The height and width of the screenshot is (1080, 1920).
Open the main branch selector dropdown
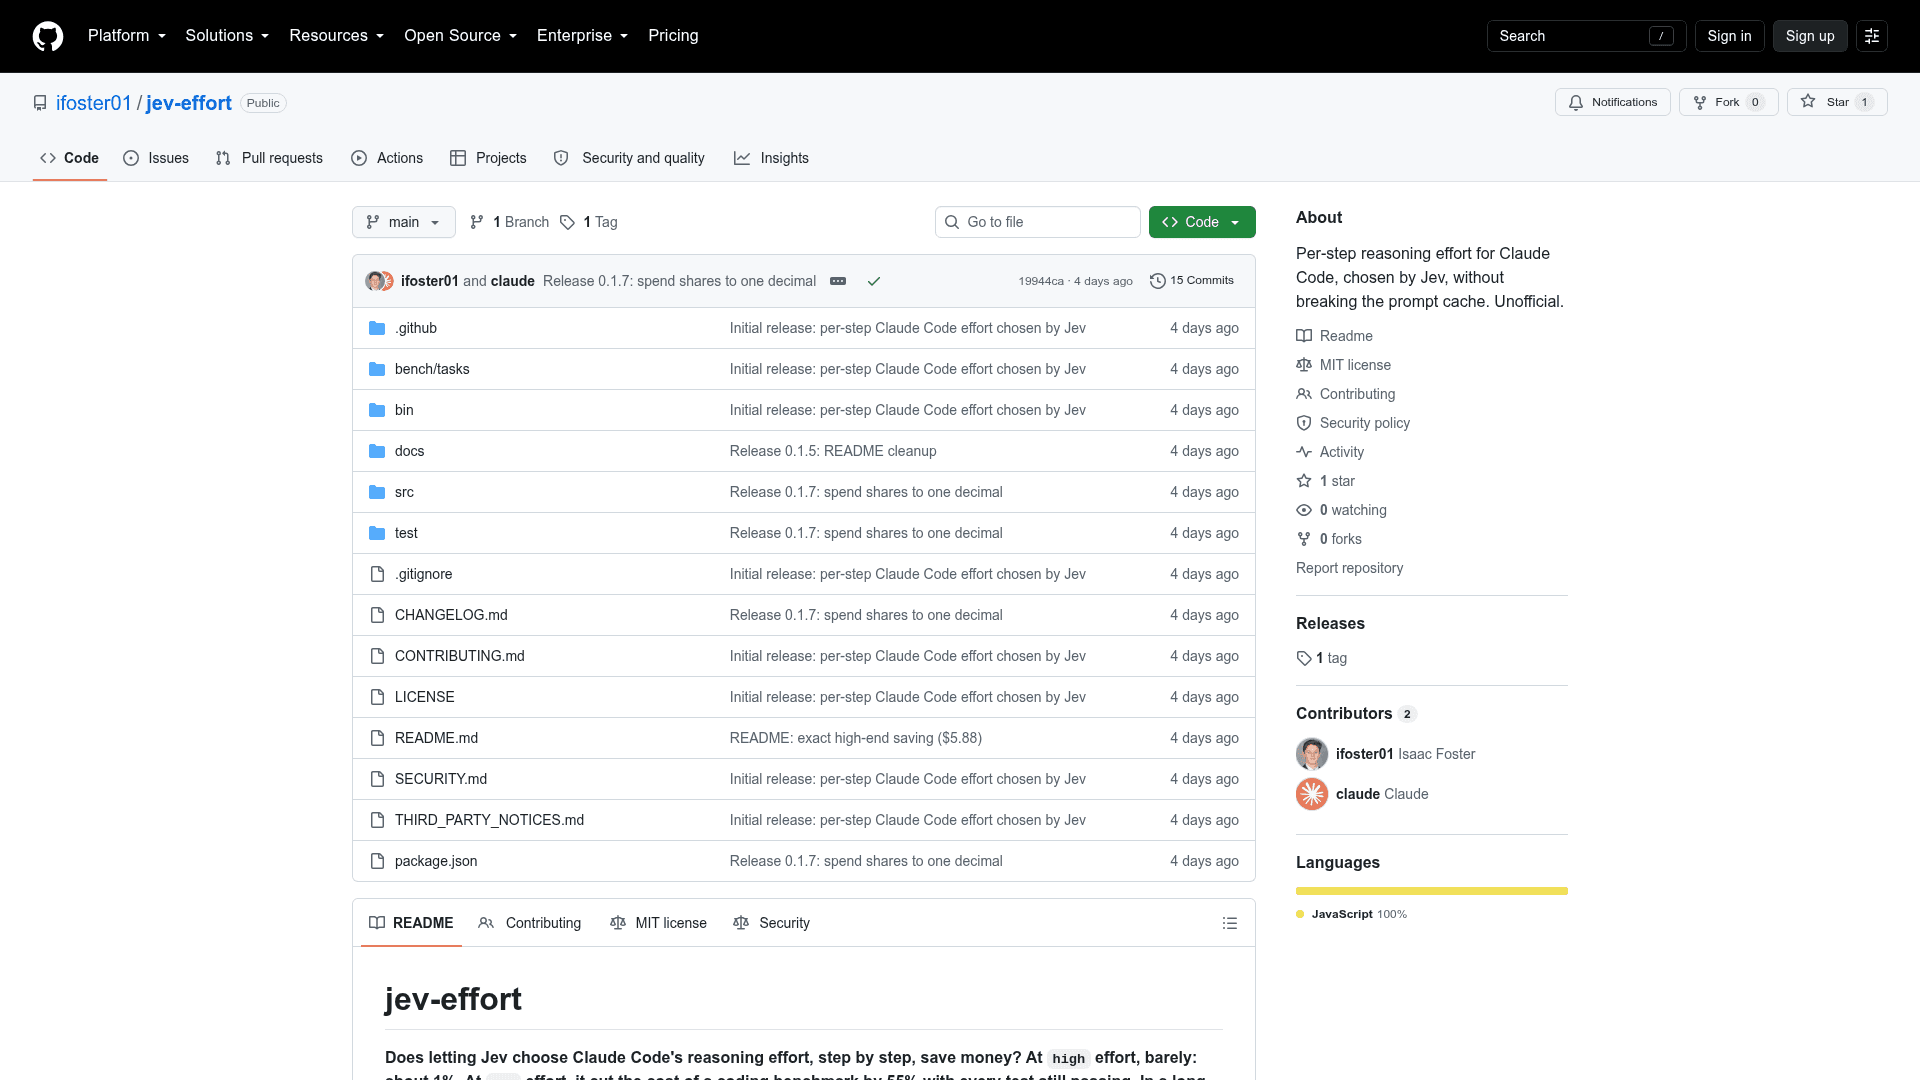404,222
